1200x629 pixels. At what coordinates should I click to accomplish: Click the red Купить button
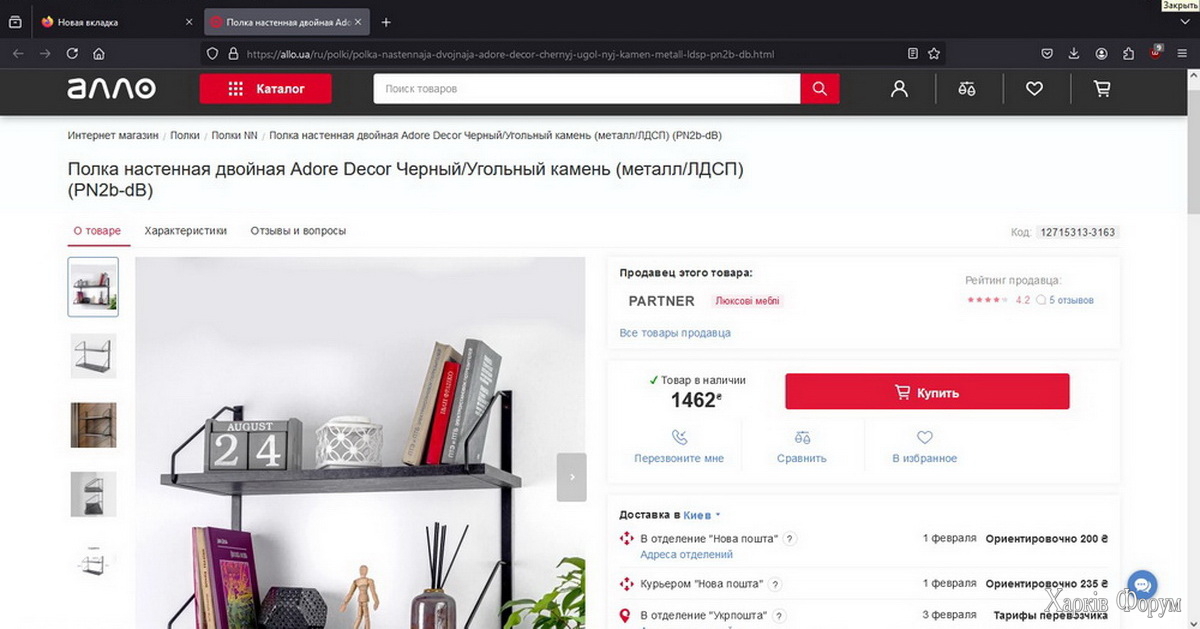pos(927,392)
